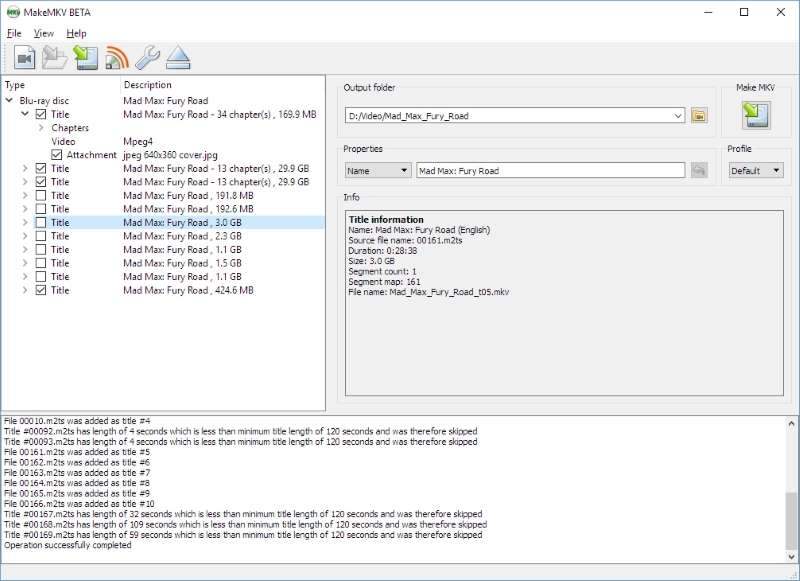The width and height of the screenshot is (800, 581).
Task: Uncheck the 3.0 GB title checkbox
Action: click(x=41, y=221)
